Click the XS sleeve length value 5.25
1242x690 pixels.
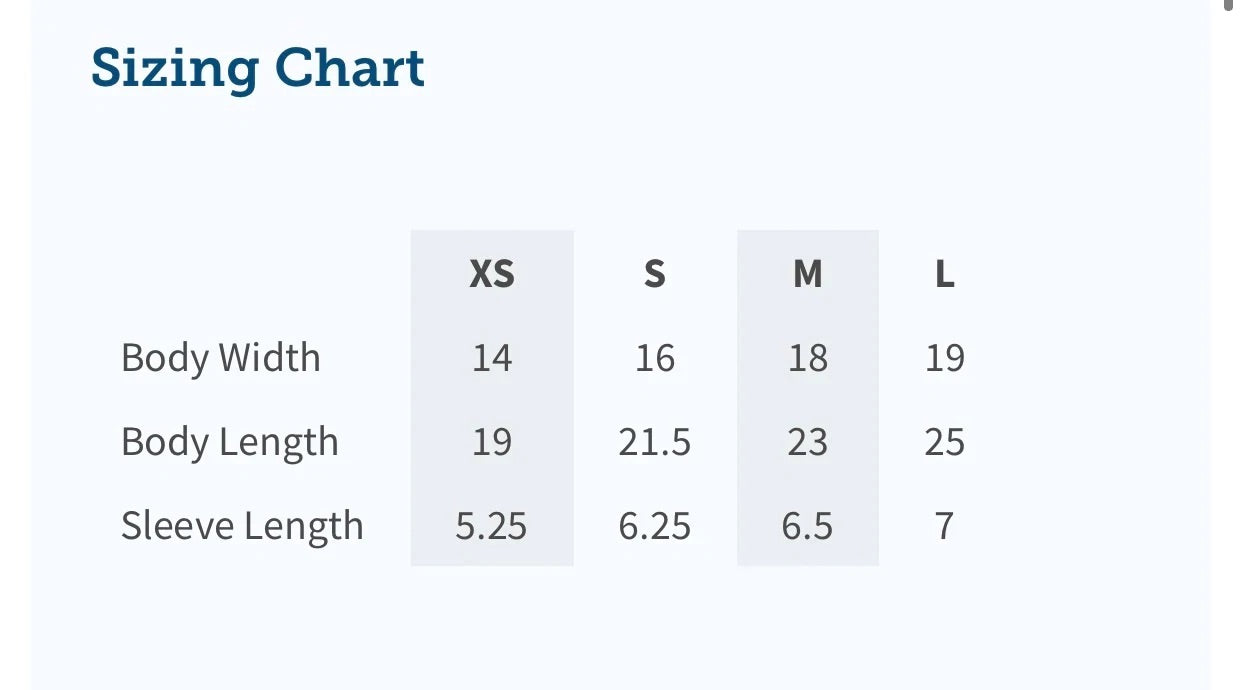click(x=492, y=526)
